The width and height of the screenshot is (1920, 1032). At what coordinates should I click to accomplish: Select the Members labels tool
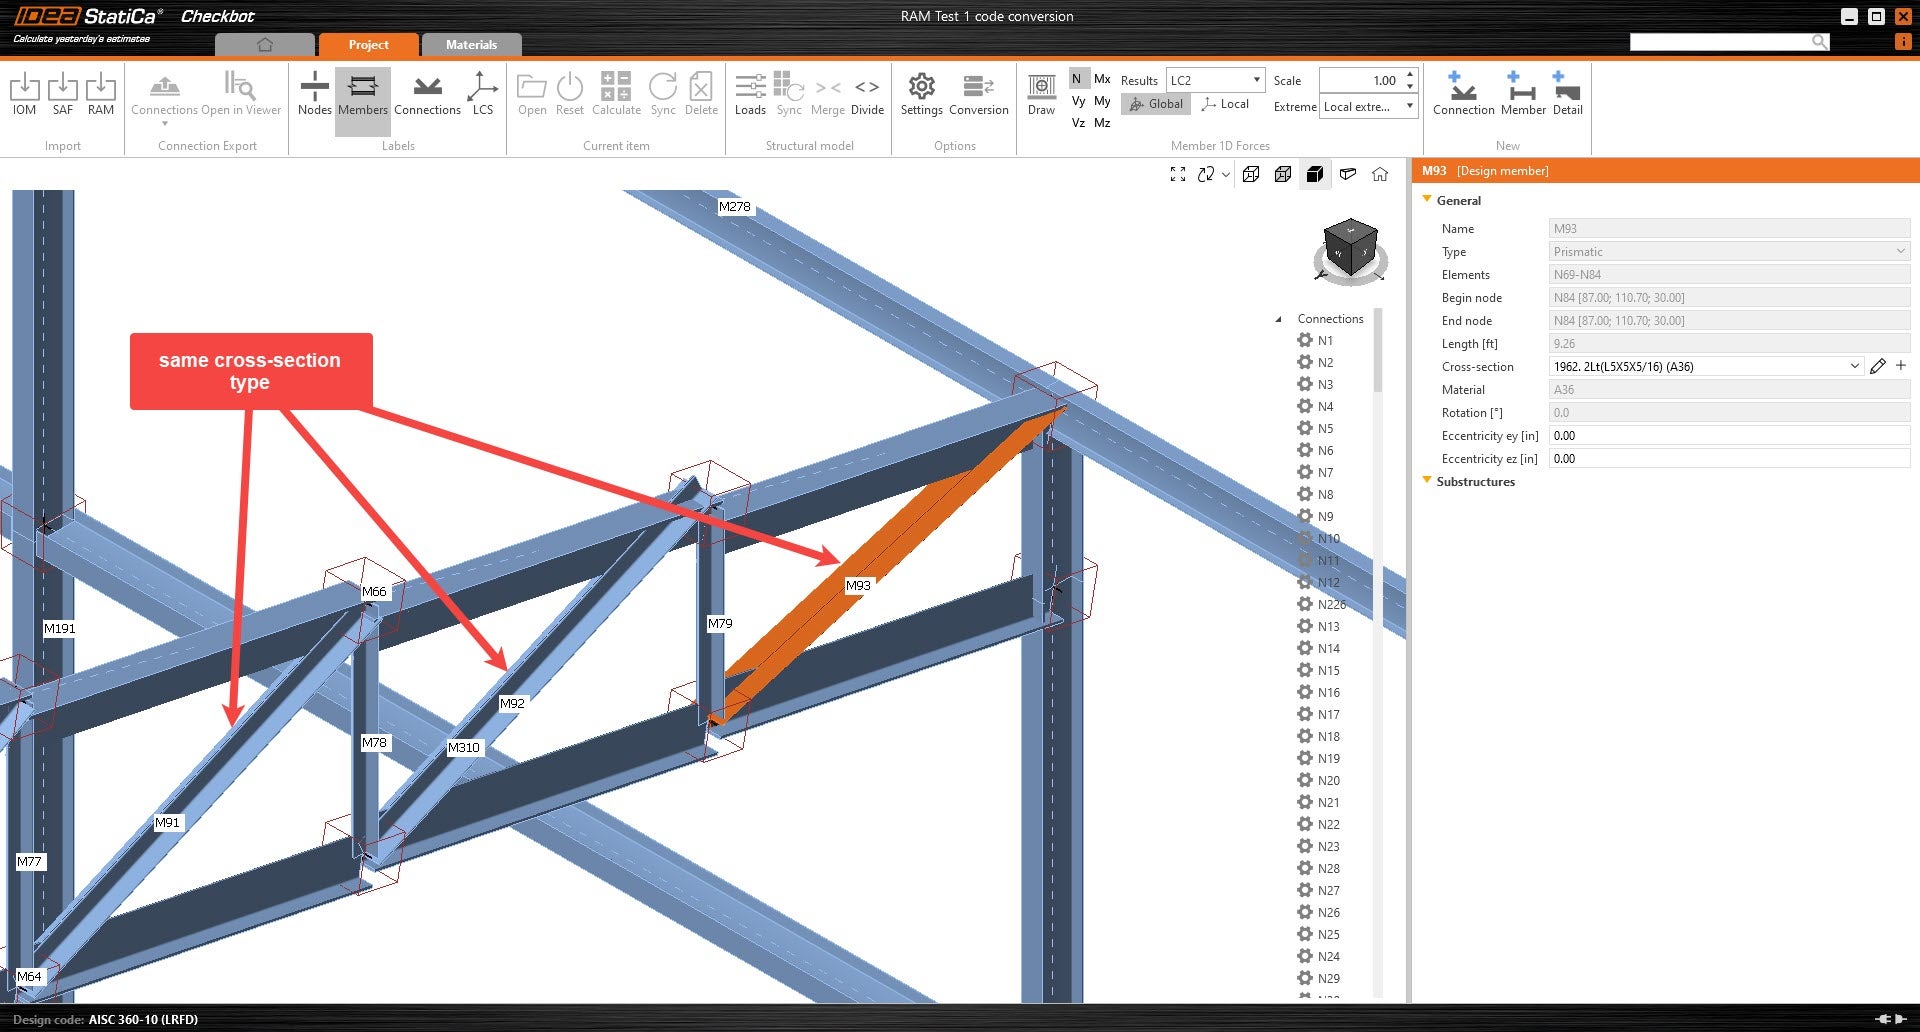pos(362,92)
